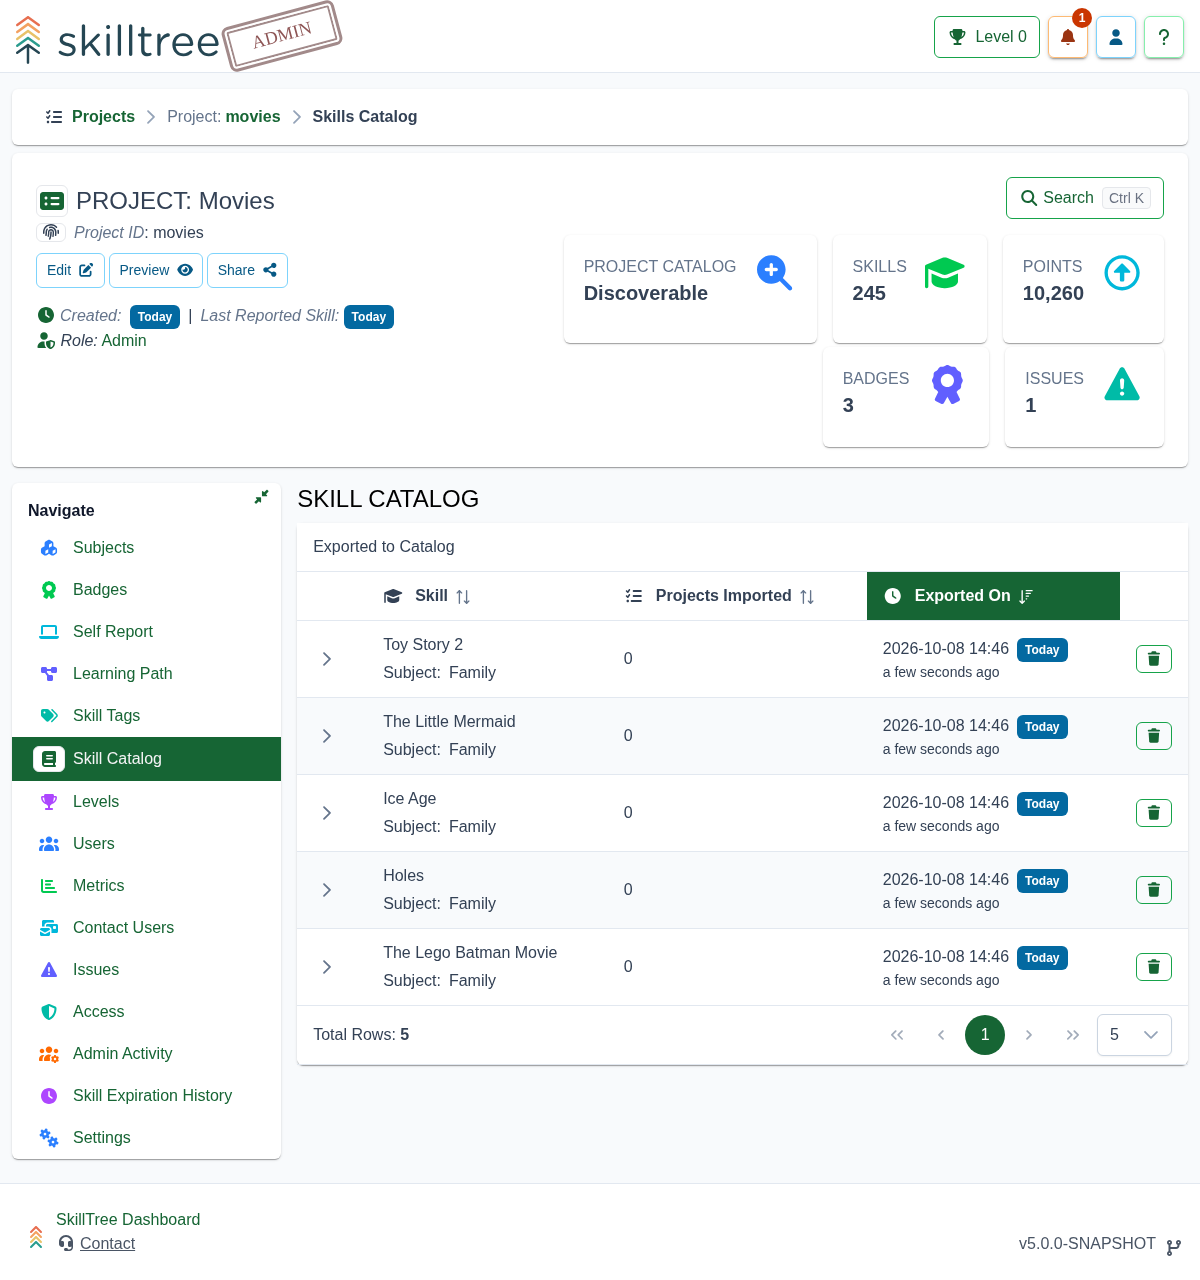This screenshot has width=1200, height=1280.
Task: Open the notifications bell icon
Action: [x=1067, y=37]
